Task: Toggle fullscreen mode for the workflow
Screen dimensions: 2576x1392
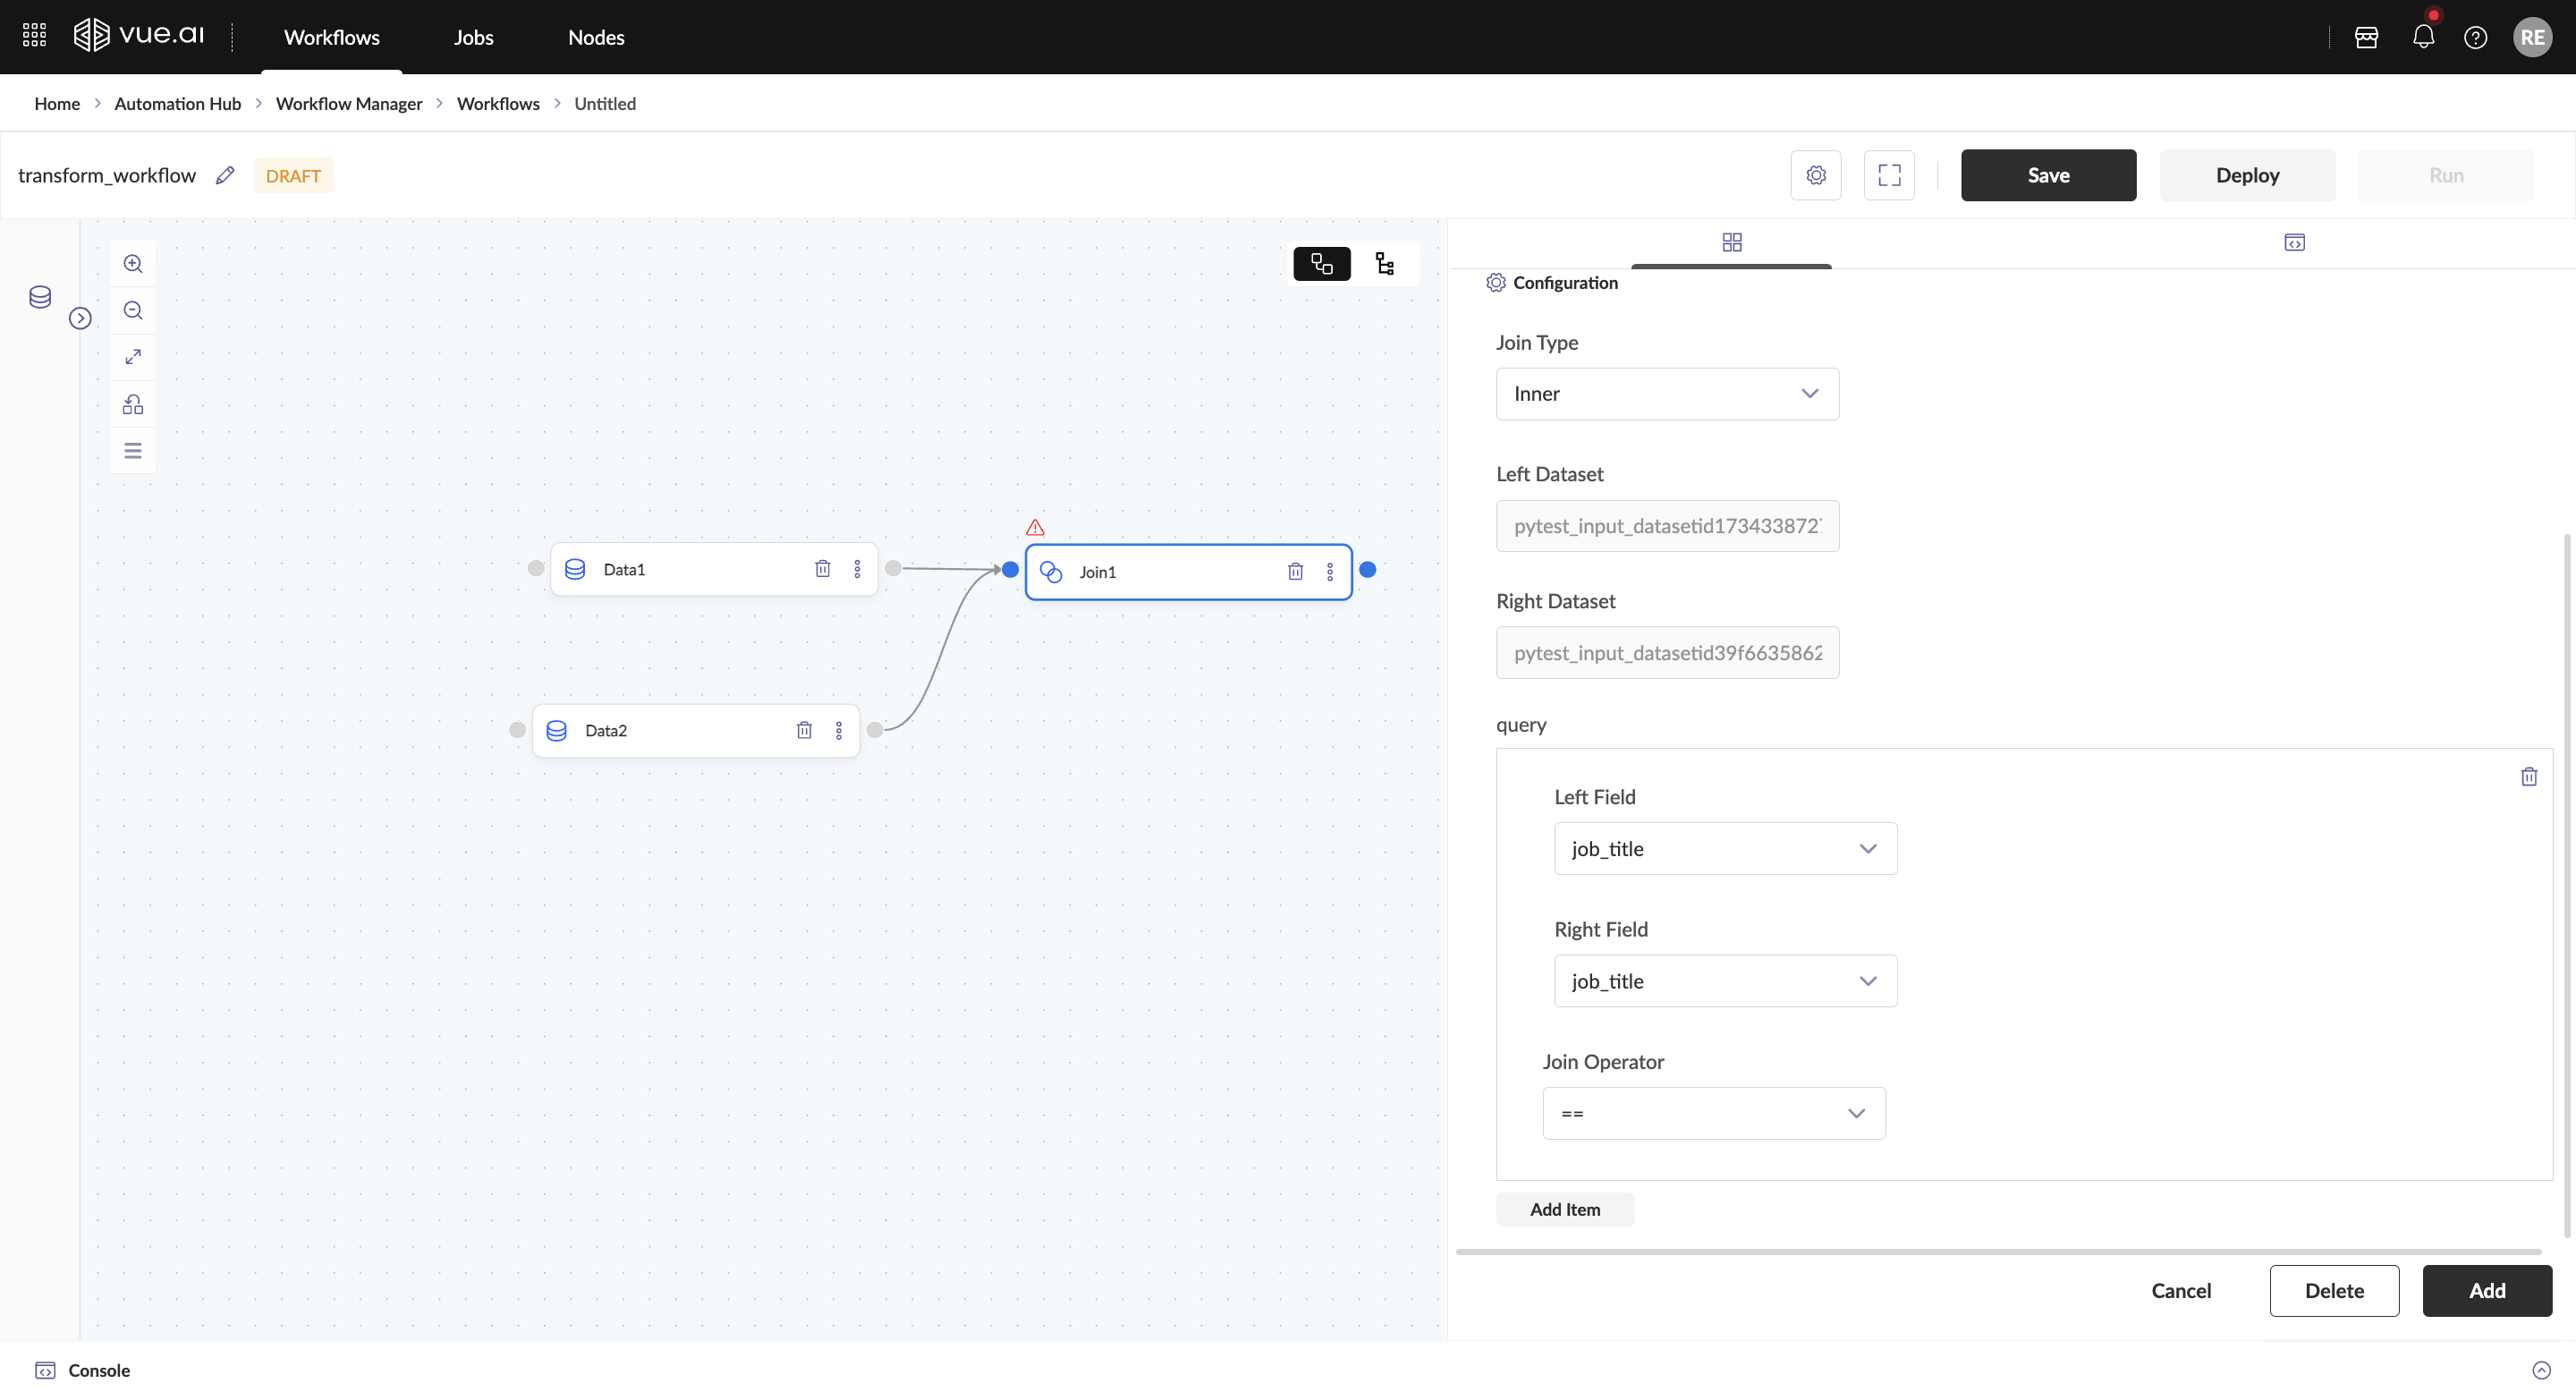Action: (1889, 175)
